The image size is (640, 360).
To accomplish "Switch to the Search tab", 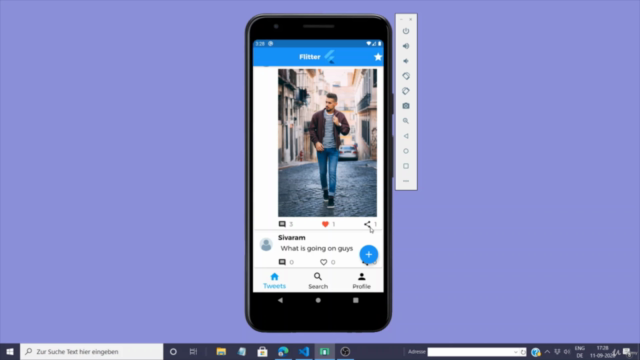I will 318,281.
